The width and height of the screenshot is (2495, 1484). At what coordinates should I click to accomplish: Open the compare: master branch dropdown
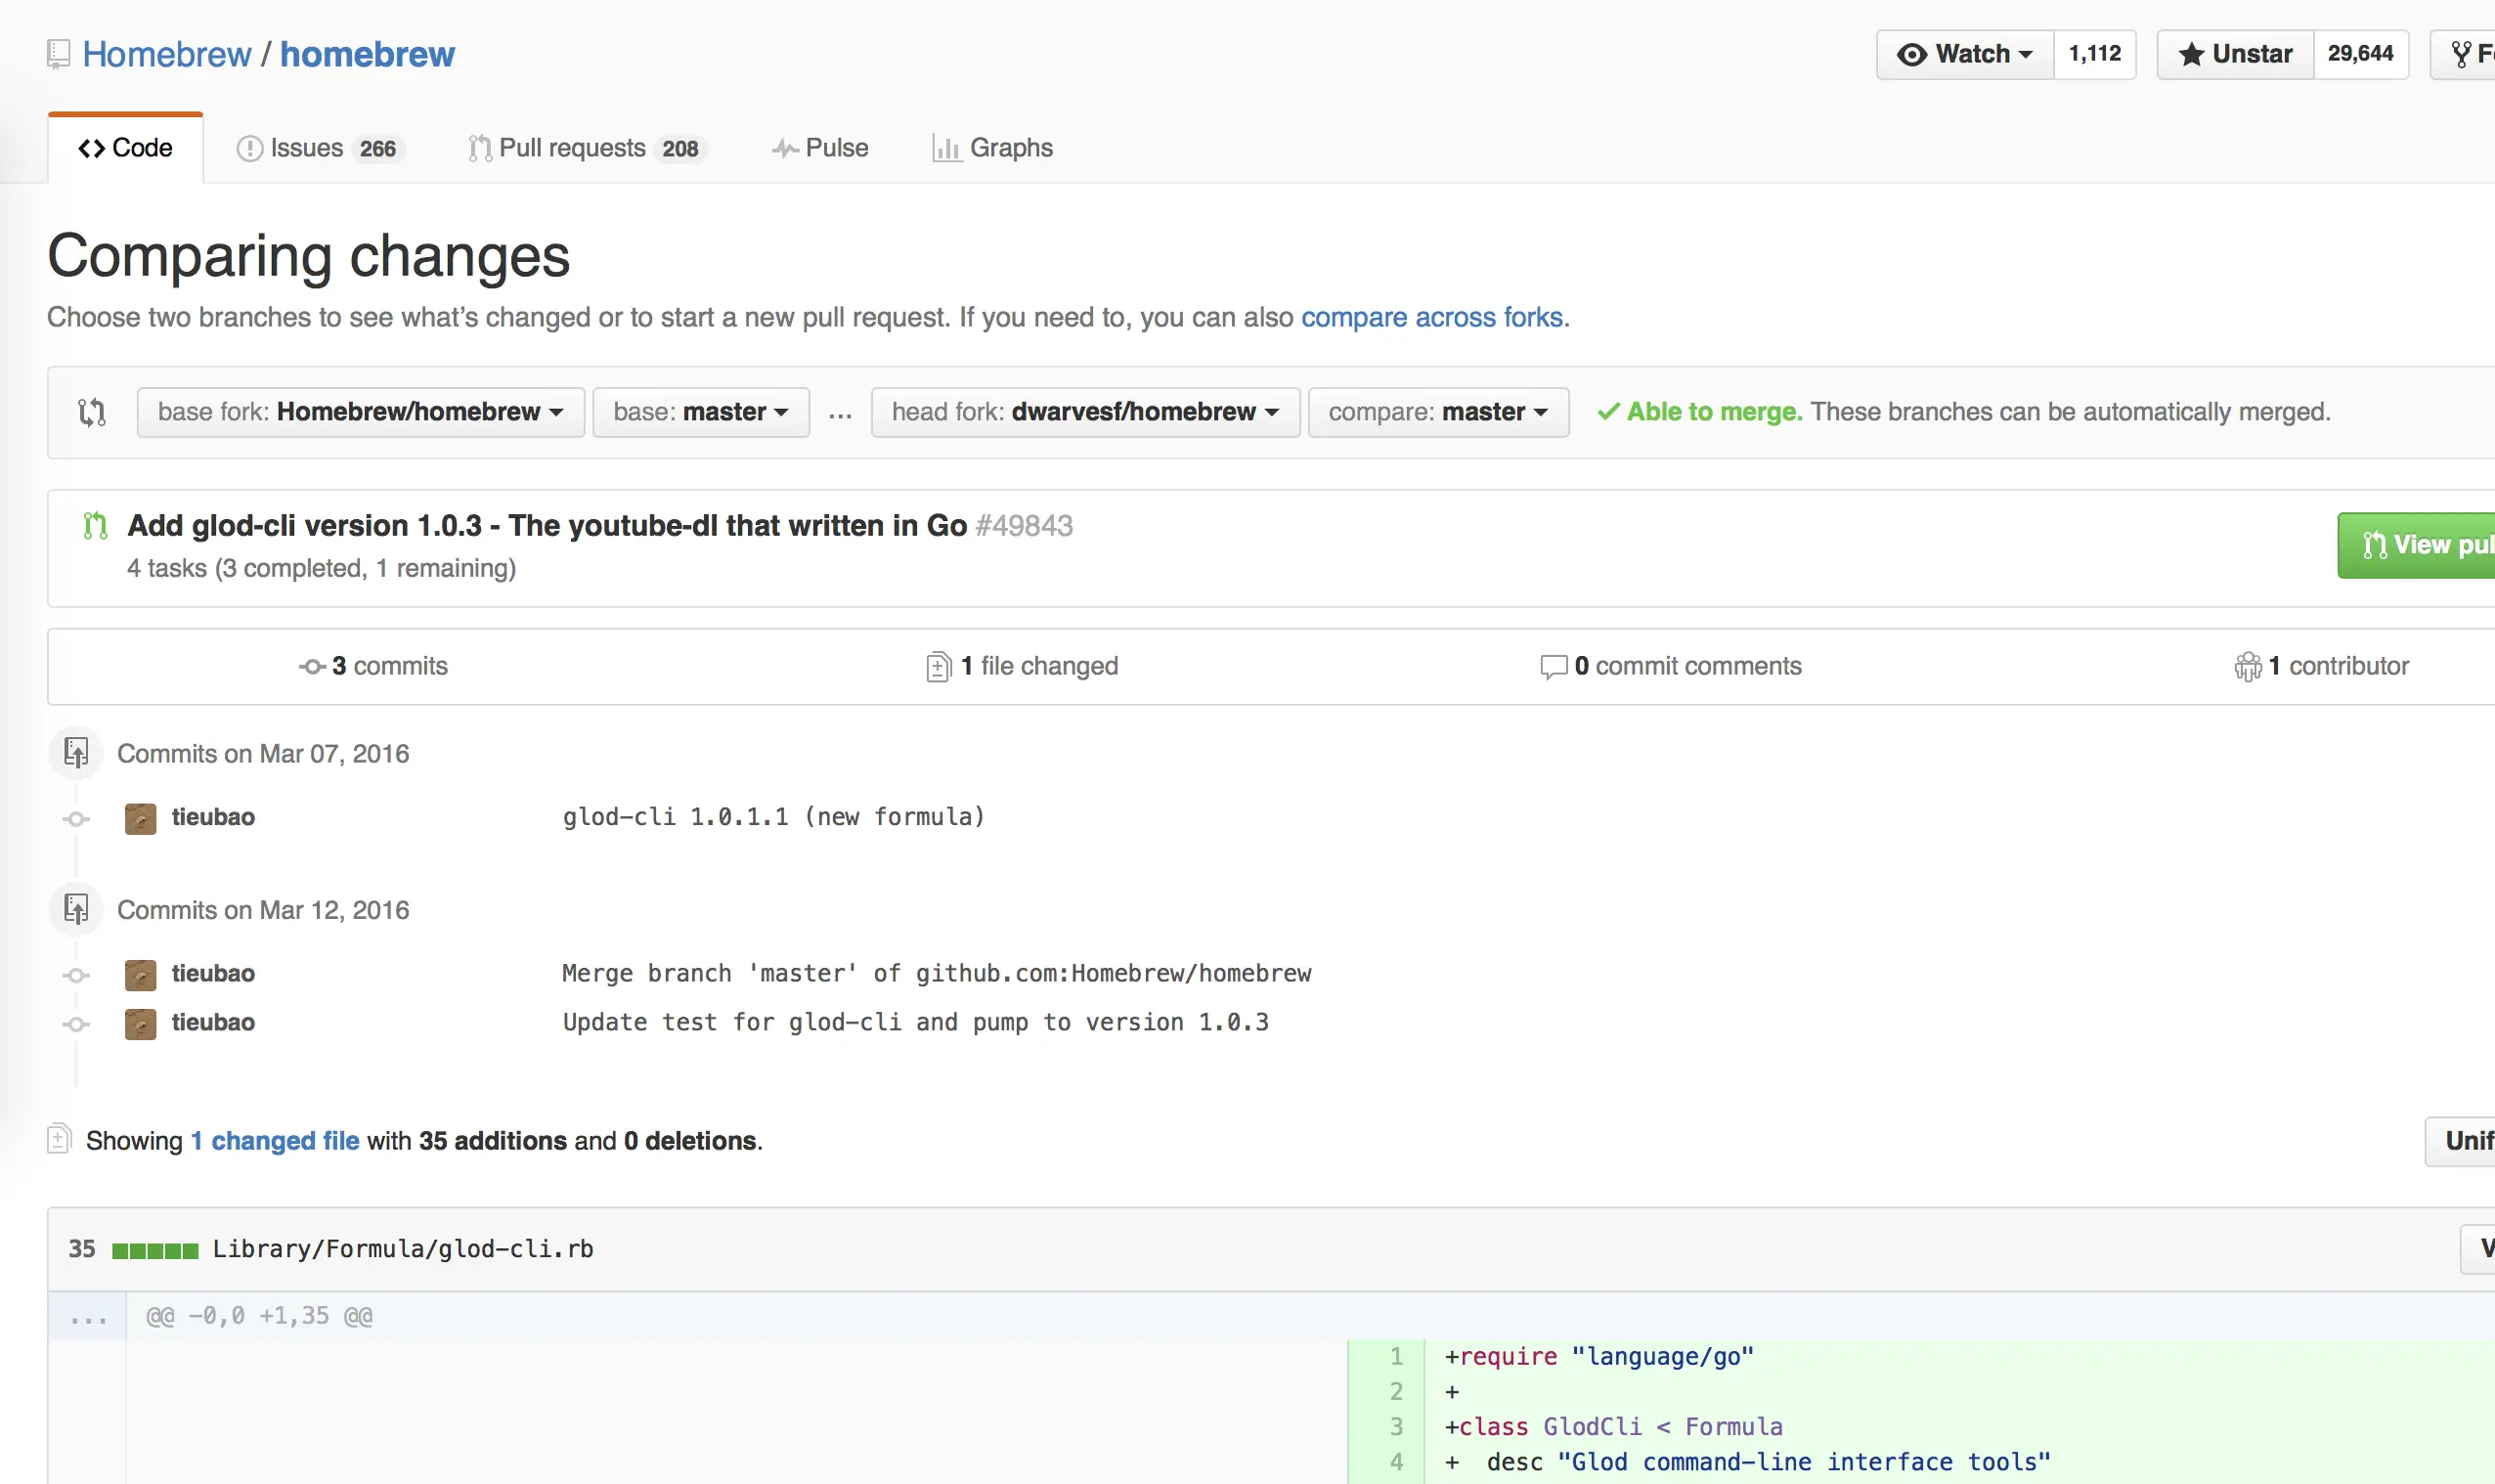pos(1438,412)
